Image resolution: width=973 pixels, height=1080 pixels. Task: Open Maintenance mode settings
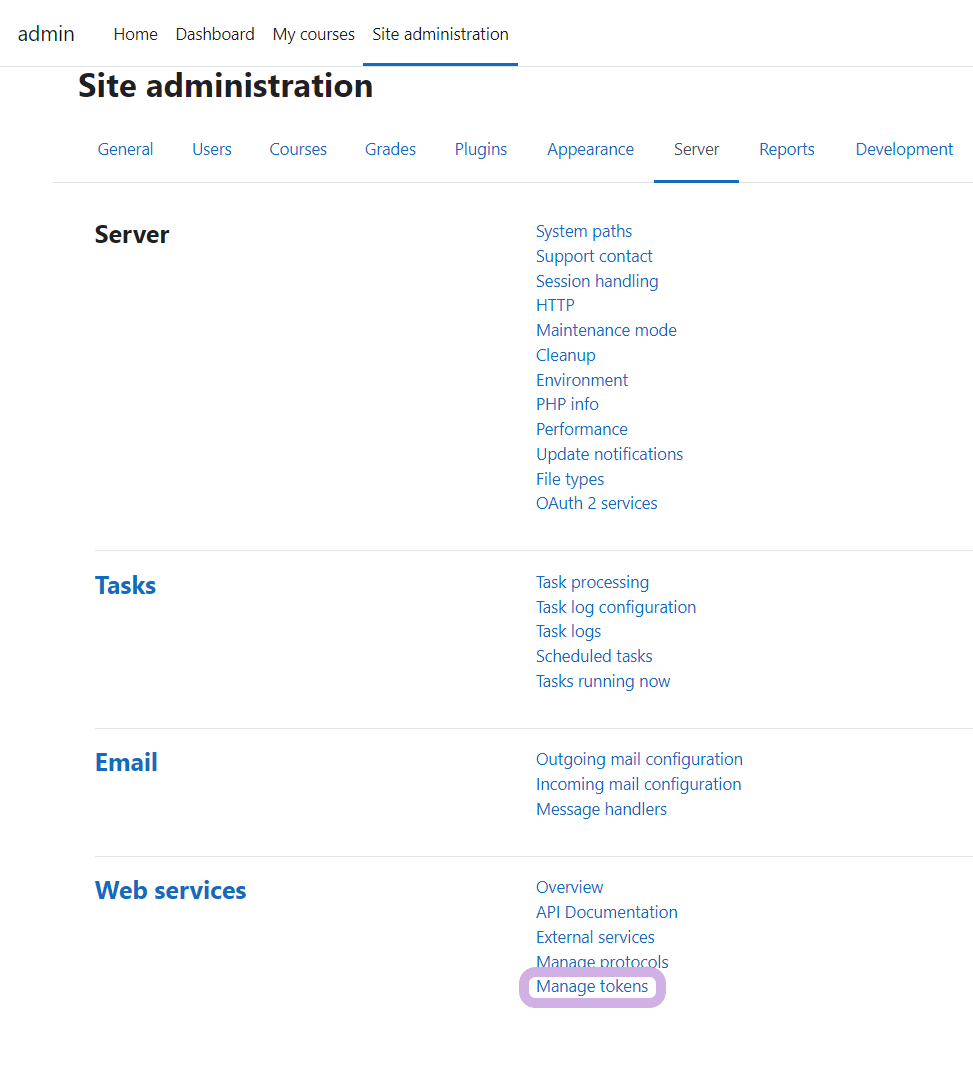606,330
